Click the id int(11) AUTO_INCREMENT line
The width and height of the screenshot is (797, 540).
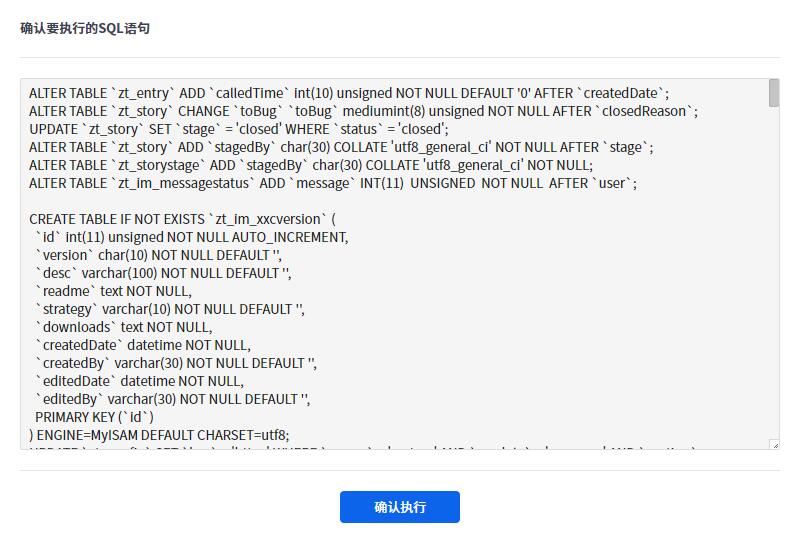point(191,237)
